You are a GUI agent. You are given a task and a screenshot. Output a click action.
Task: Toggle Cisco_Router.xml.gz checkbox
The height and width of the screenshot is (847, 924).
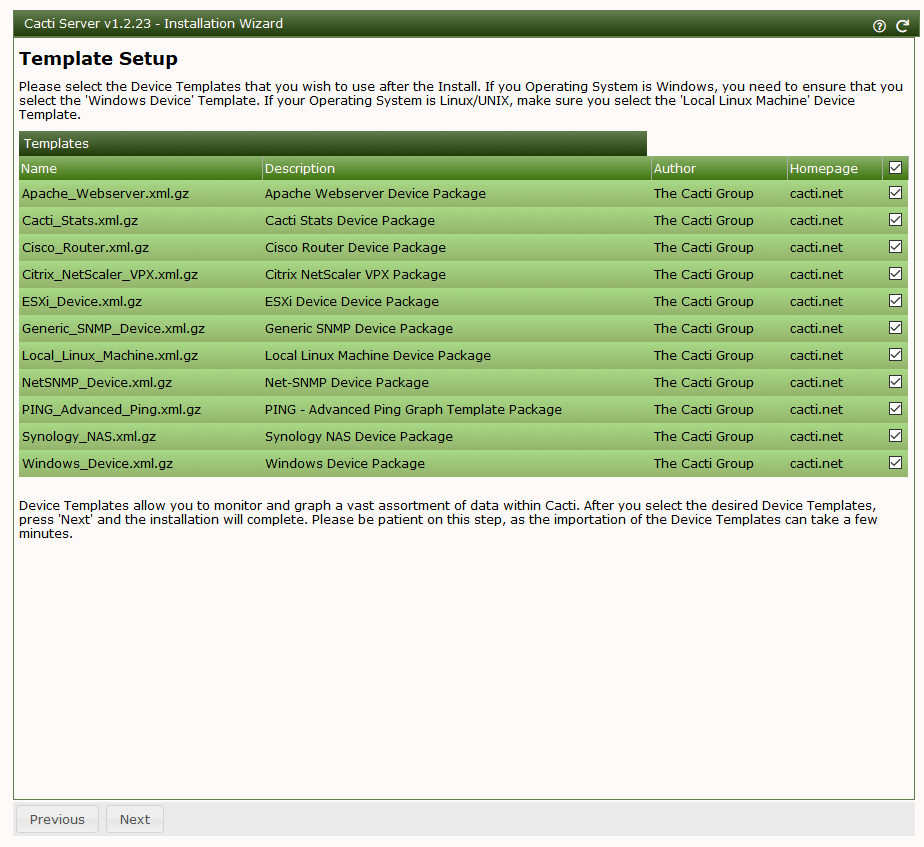(895, 247)
